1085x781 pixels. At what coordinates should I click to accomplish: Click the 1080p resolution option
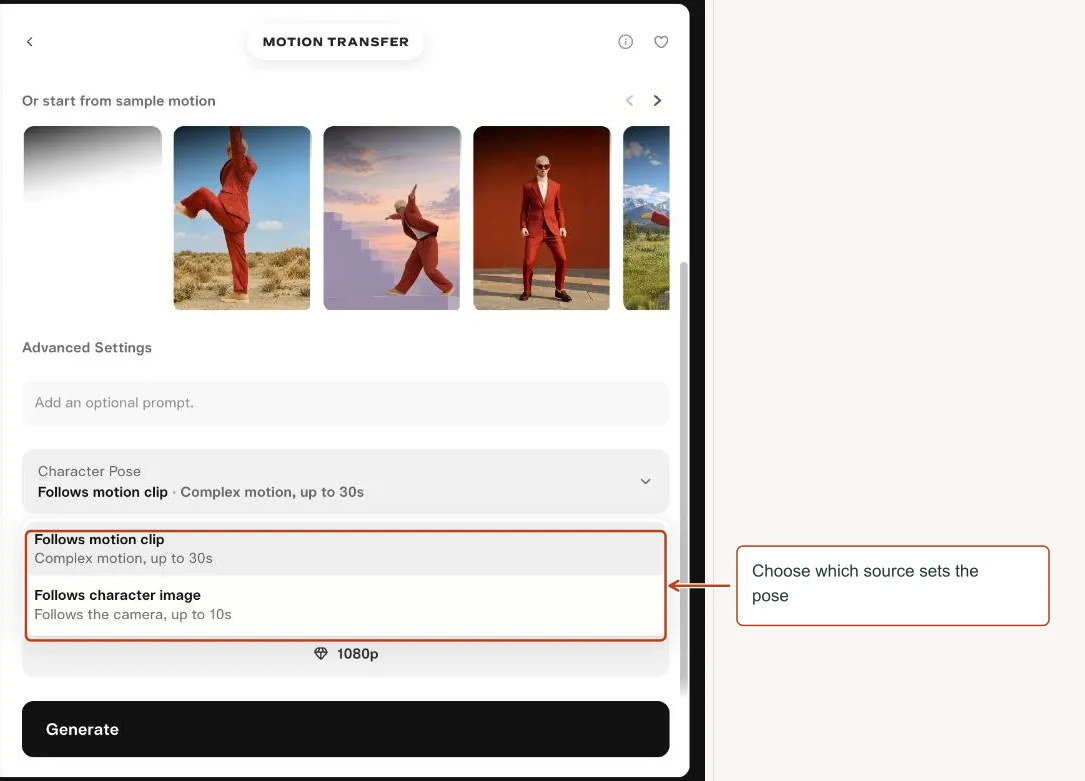coord(346,654)
